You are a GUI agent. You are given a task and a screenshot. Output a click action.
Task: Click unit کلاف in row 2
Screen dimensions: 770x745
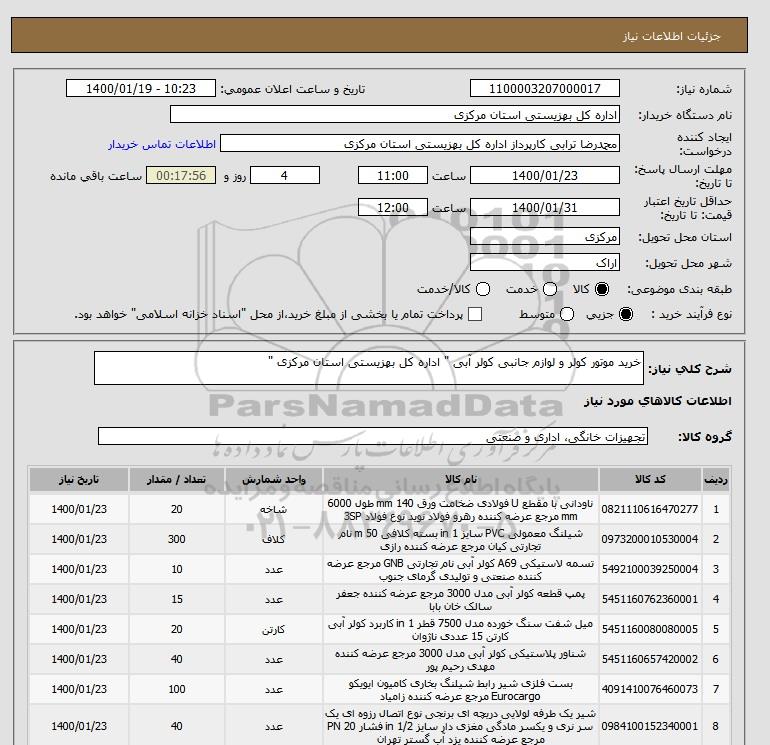click(x=274, y=539)
